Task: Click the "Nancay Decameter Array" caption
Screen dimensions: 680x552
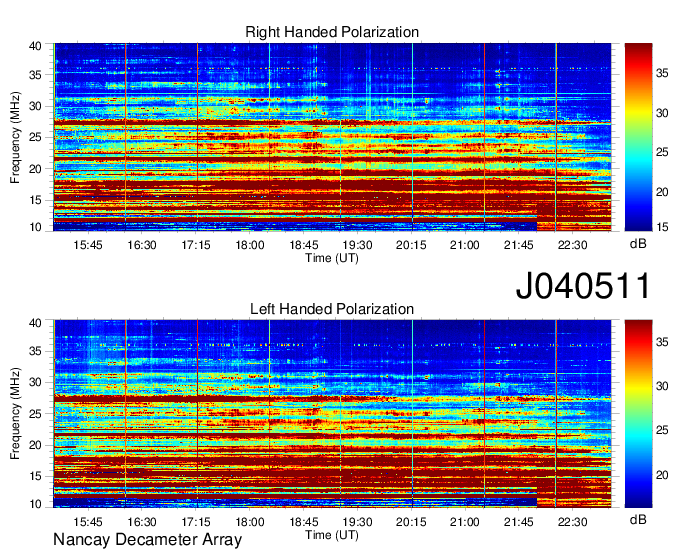Action: (x=147, y=540)
